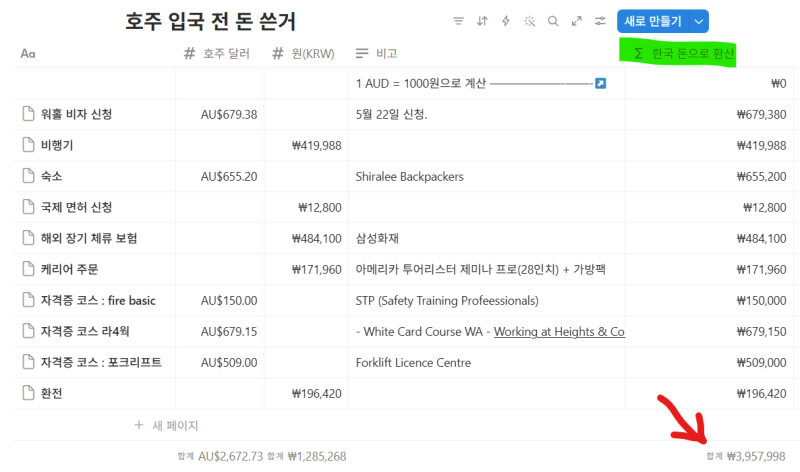The width and height of the screenshot is (800, 472).
Task: Open the sort arrows icon
Action: (482, 21)
